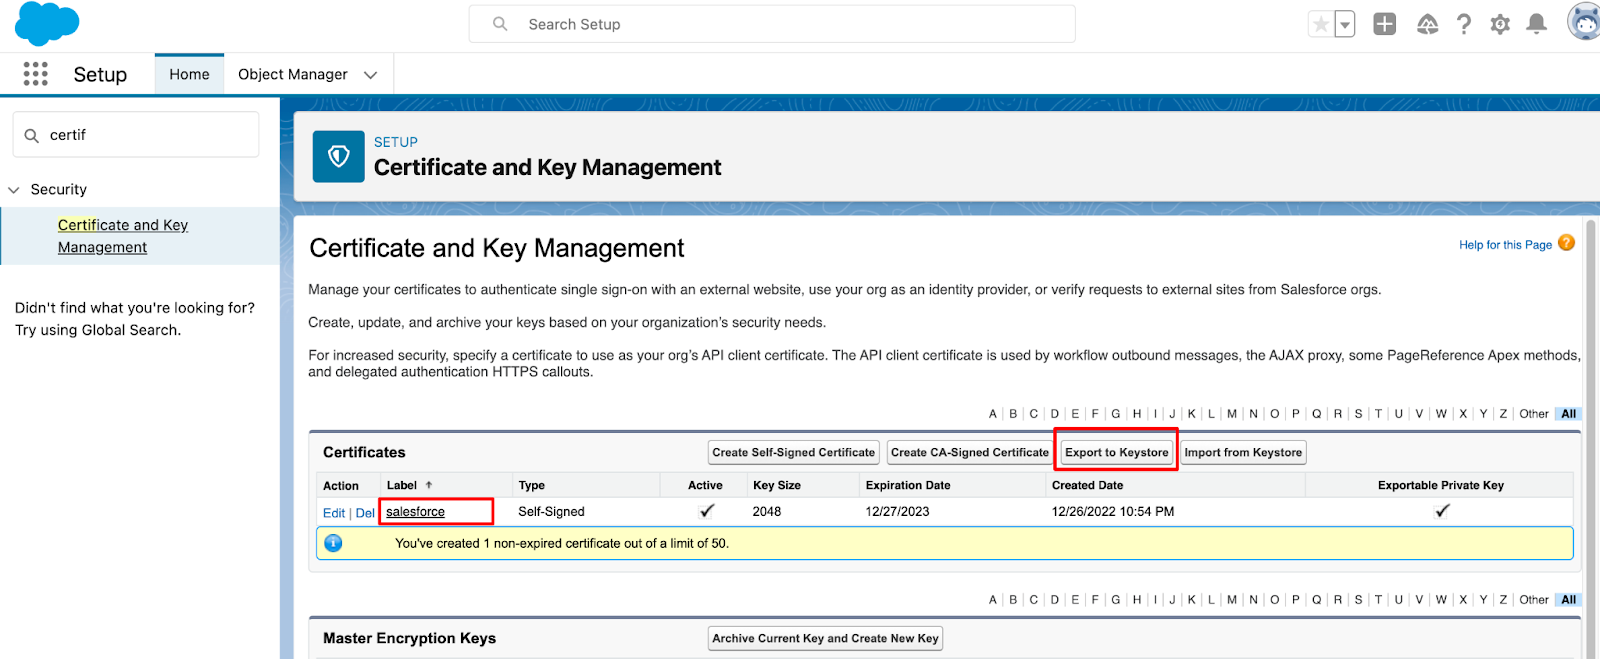
Task: Click the Salesforce cloud logo
Action: point(47,23)
